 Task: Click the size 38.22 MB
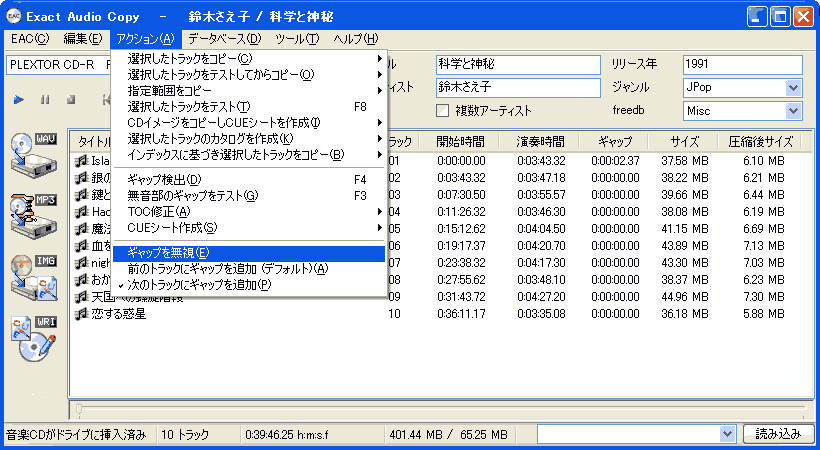[x=685, y=178]
